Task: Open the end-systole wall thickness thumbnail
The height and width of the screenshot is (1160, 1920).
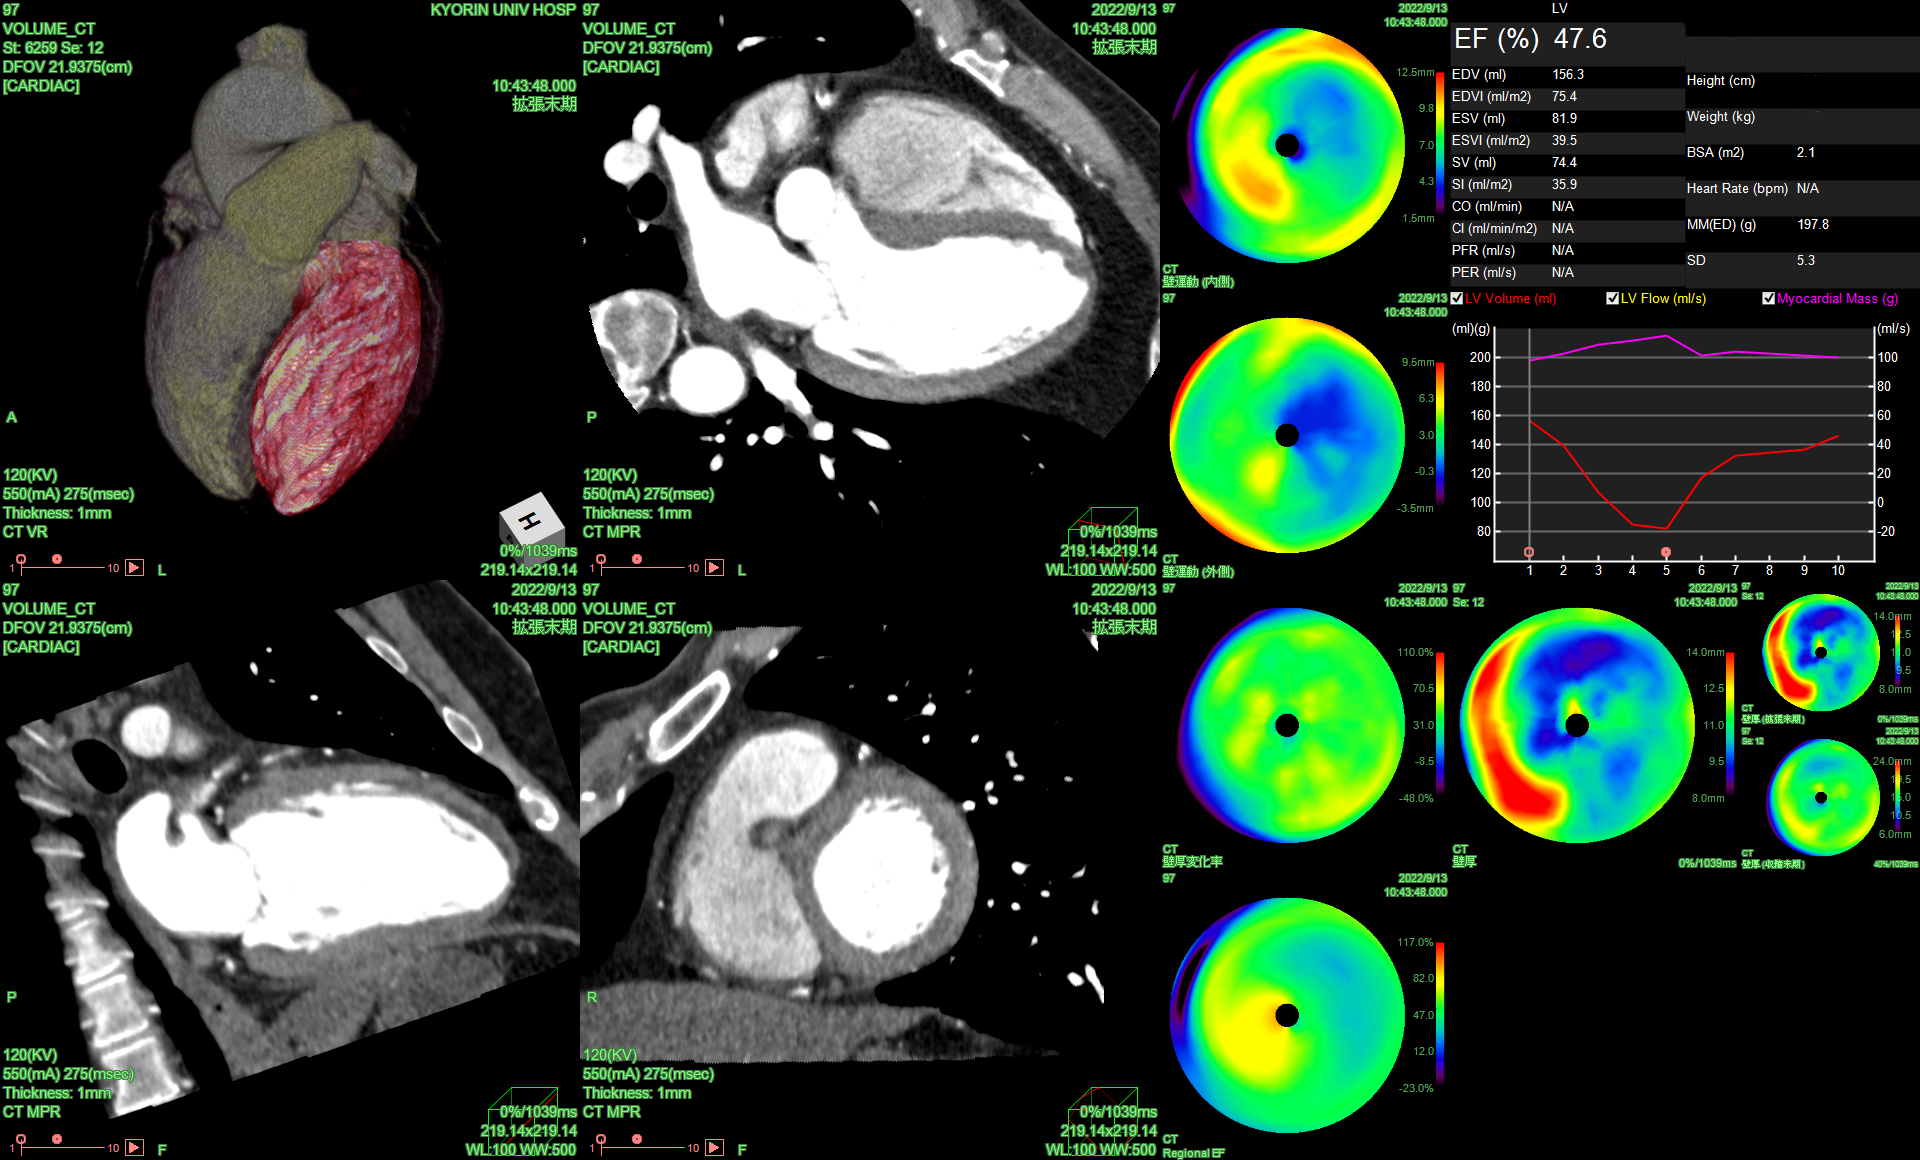Action: (1821, 797)
